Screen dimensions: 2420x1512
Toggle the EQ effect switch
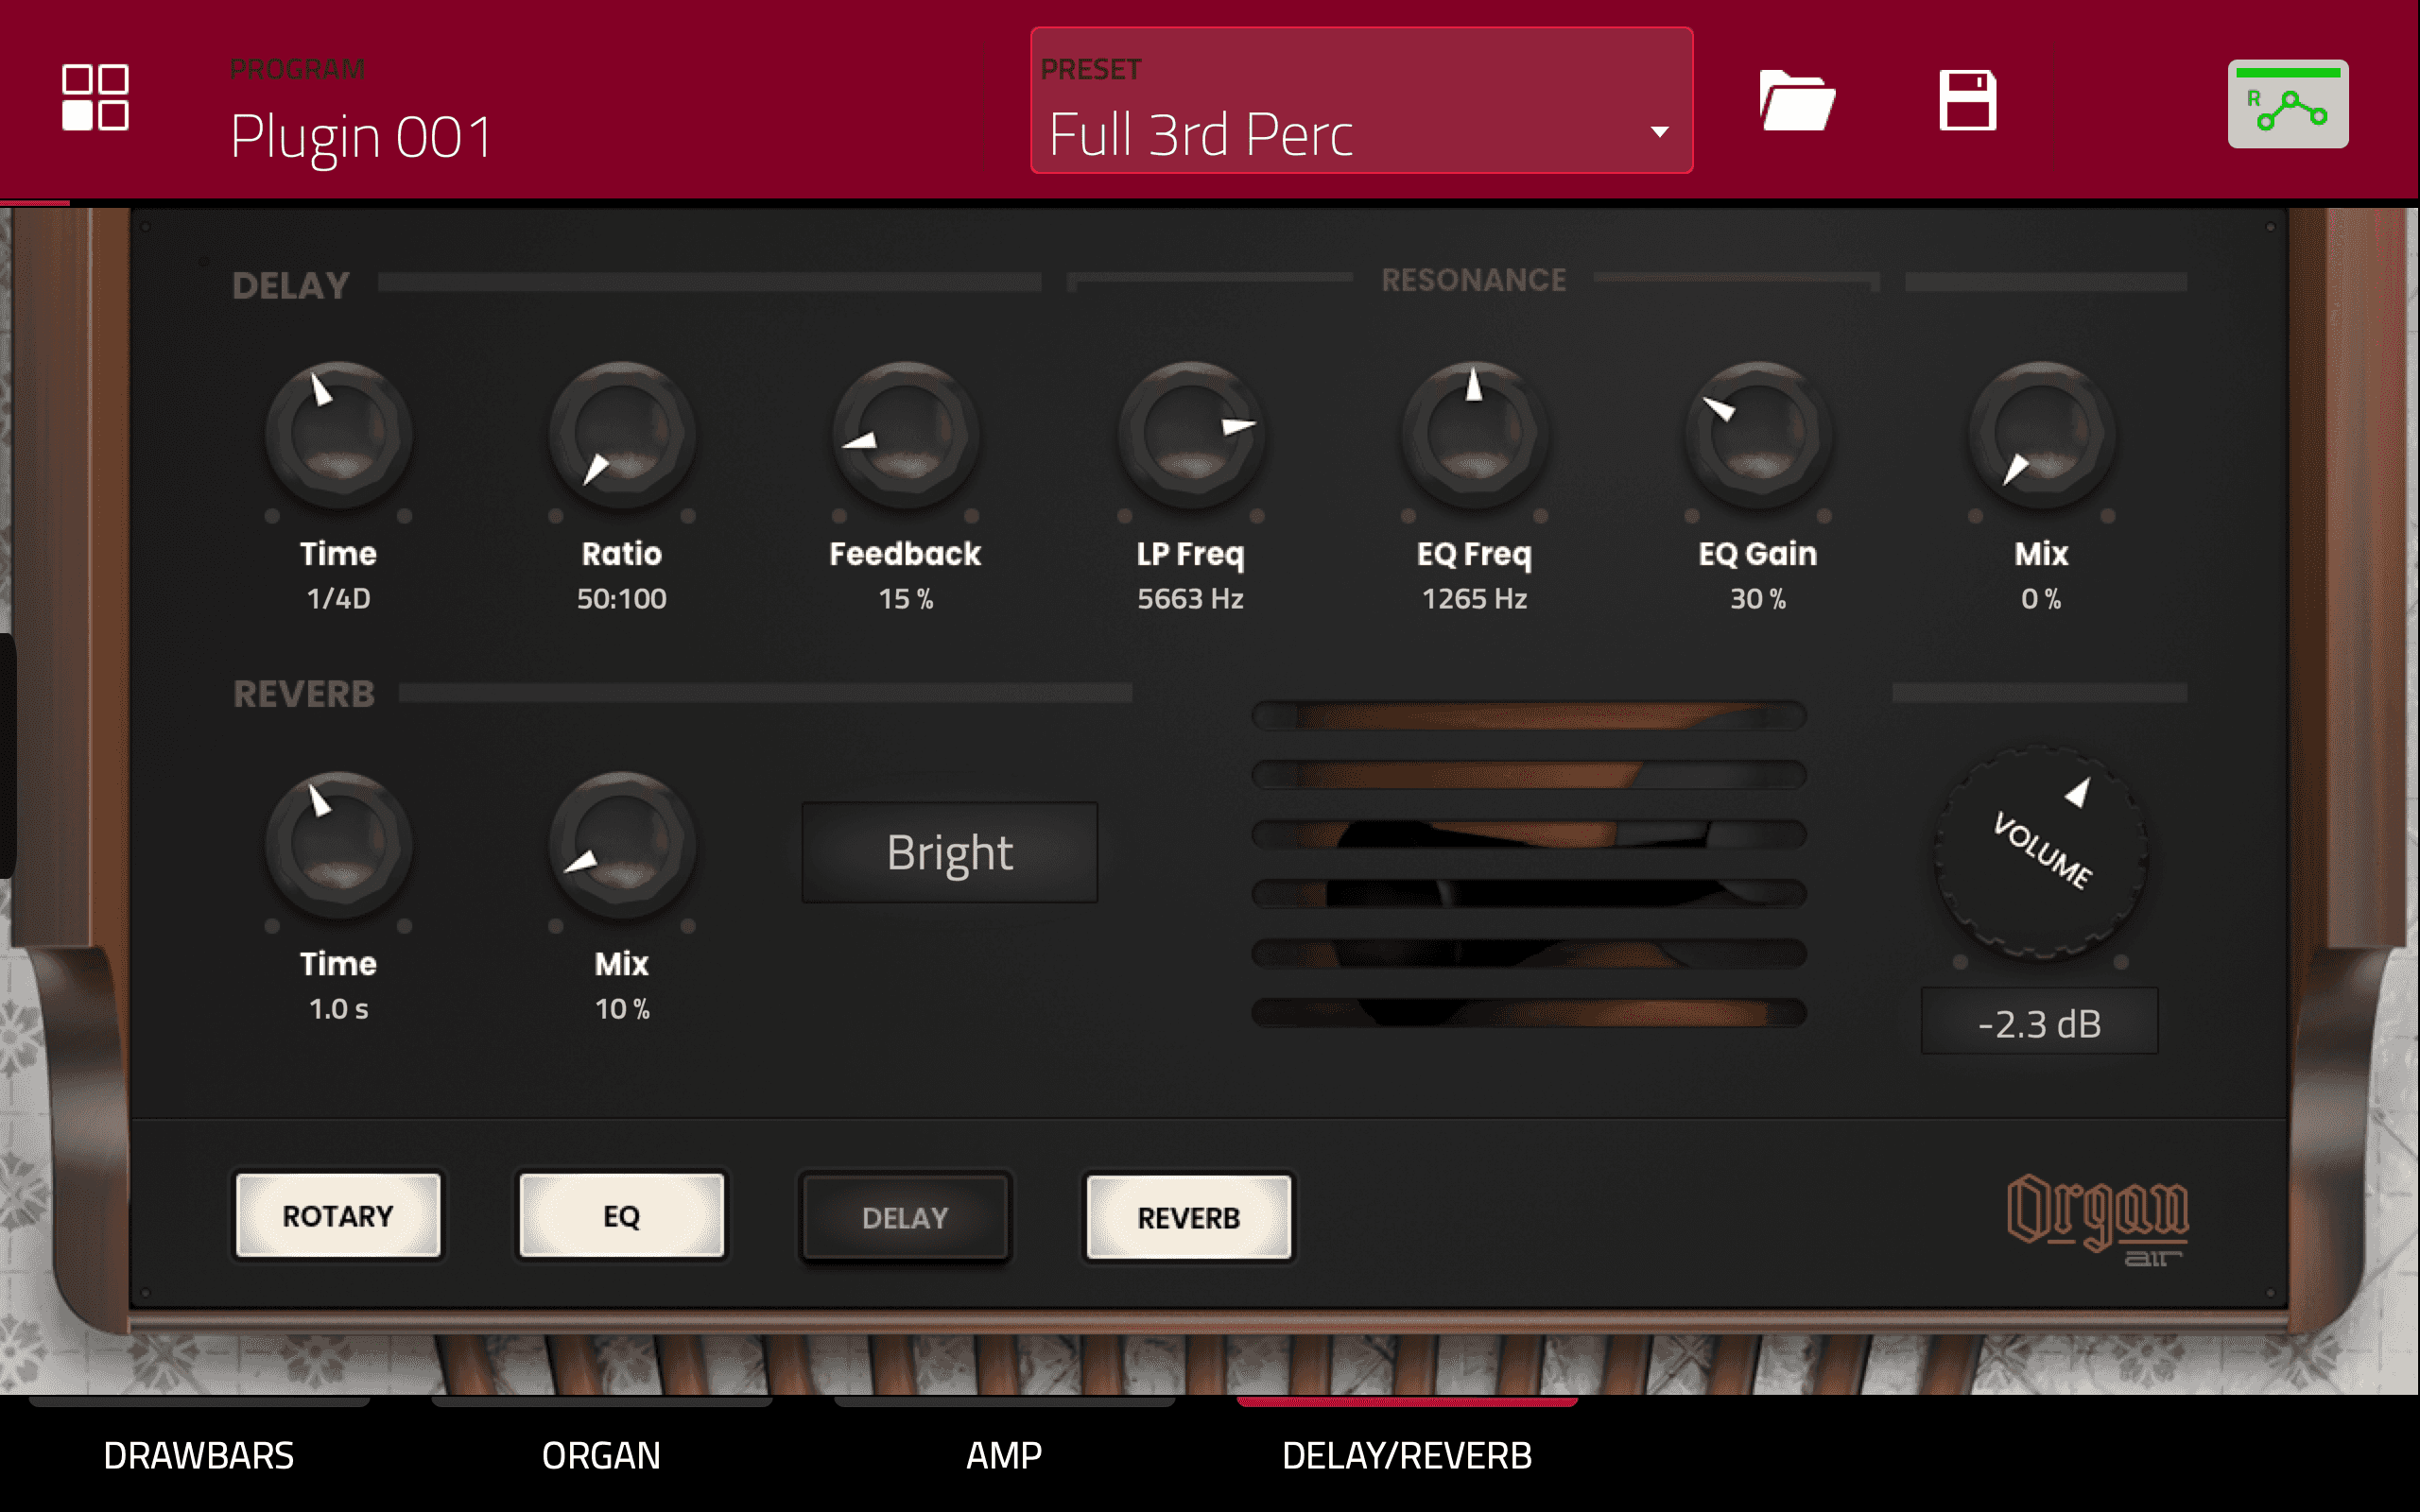click(621, 1216)
